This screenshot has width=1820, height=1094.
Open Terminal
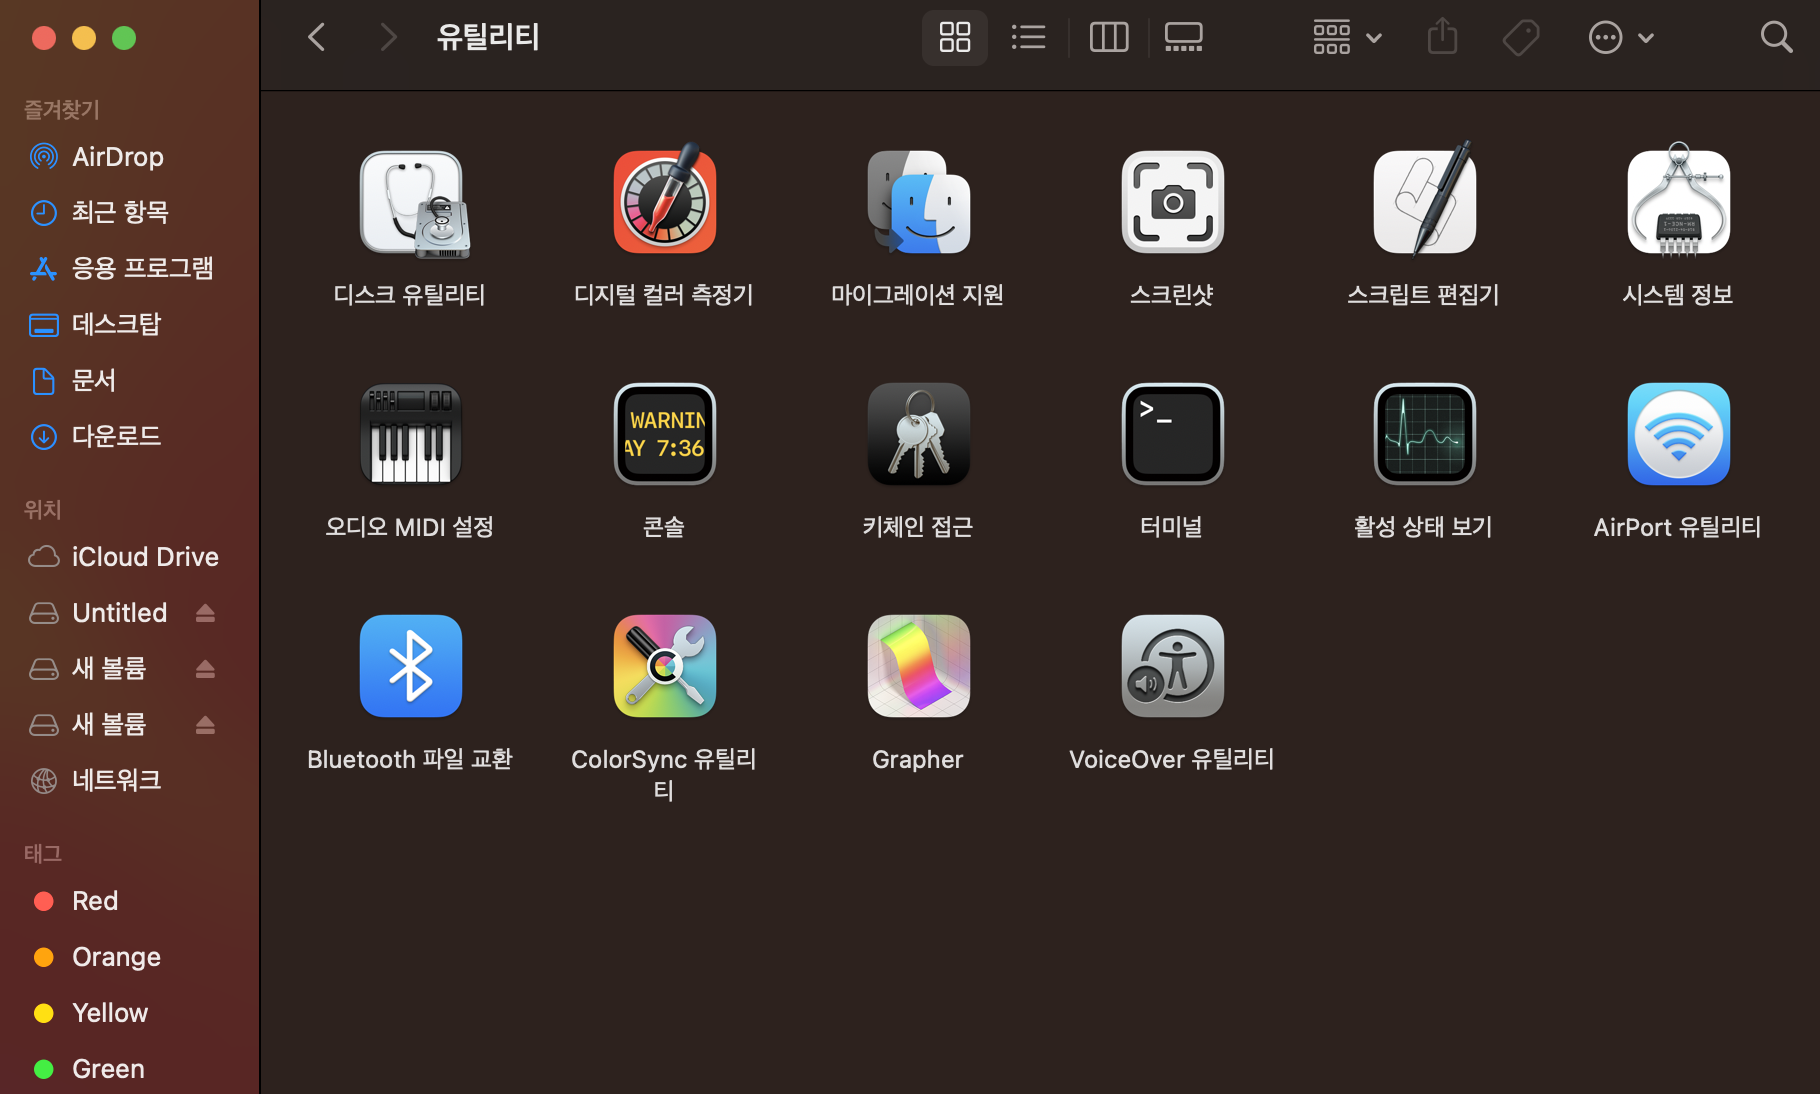pos(1171,434)
